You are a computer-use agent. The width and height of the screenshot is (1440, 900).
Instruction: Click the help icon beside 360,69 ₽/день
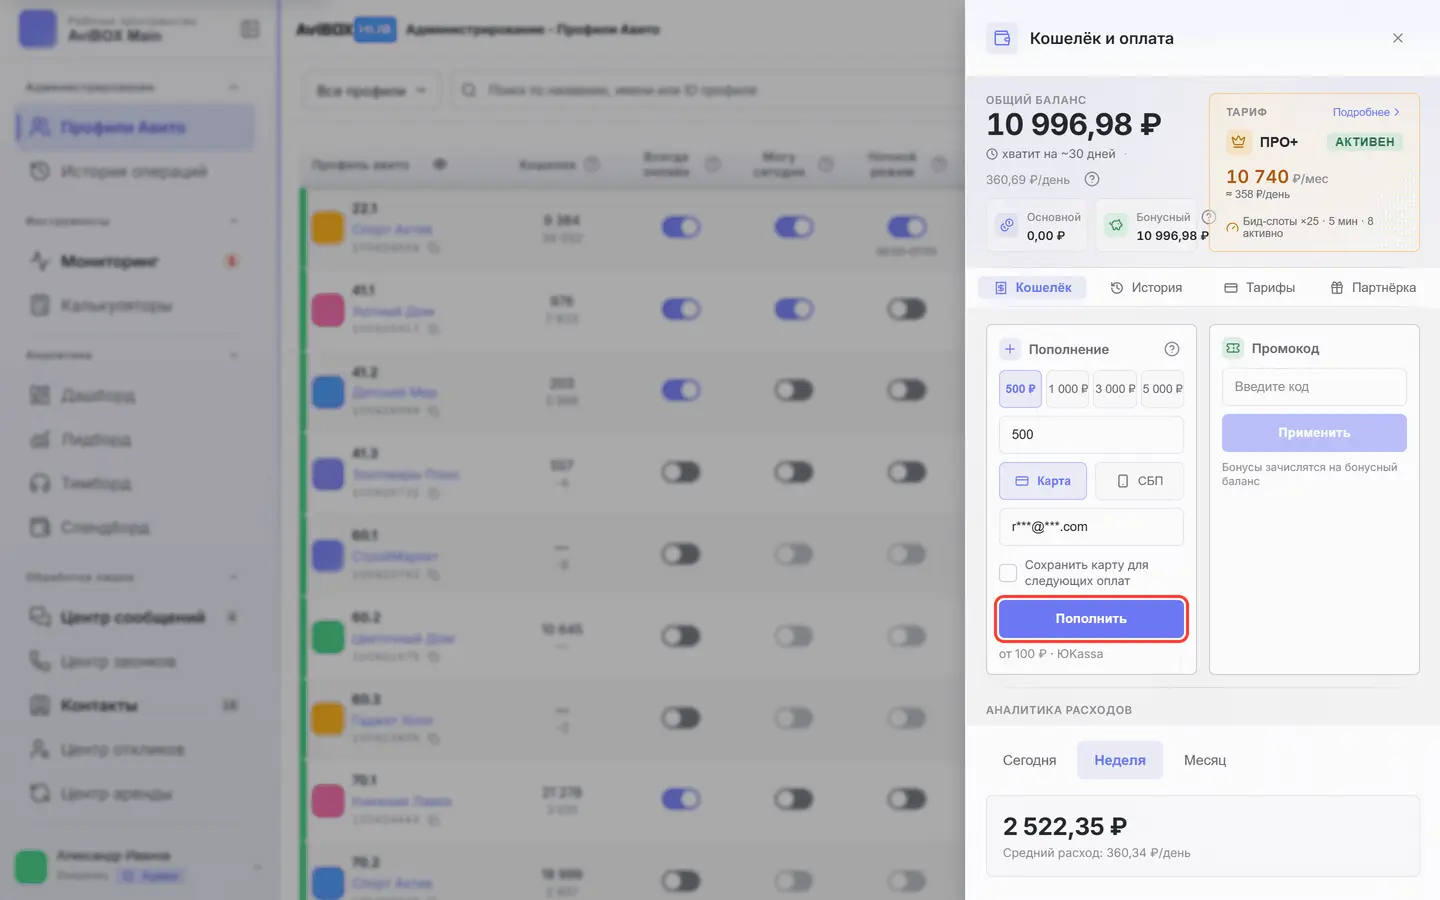1092,180
